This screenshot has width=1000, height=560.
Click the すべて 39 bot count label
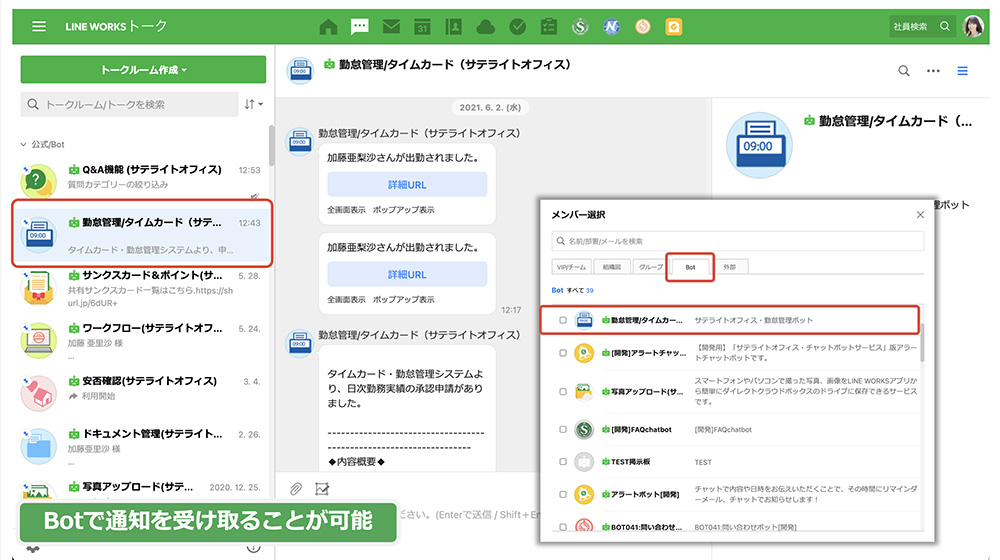[x=580, y=290]
